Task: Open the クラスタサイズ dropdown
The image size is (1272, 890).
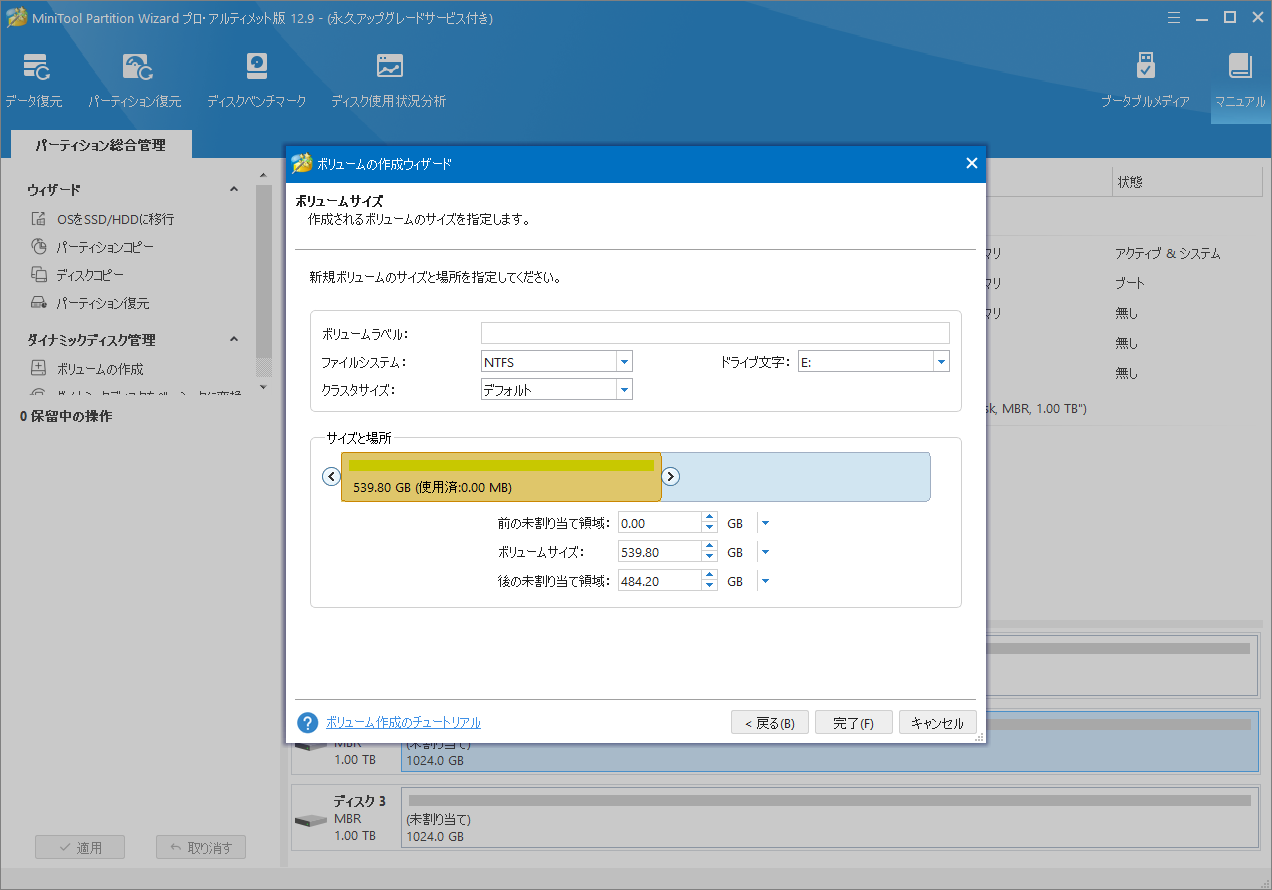Action: tap(624, 389)
